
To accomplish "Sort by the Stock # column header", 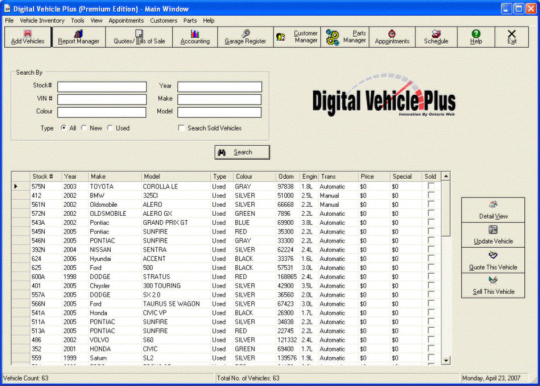I will point(45,177).
